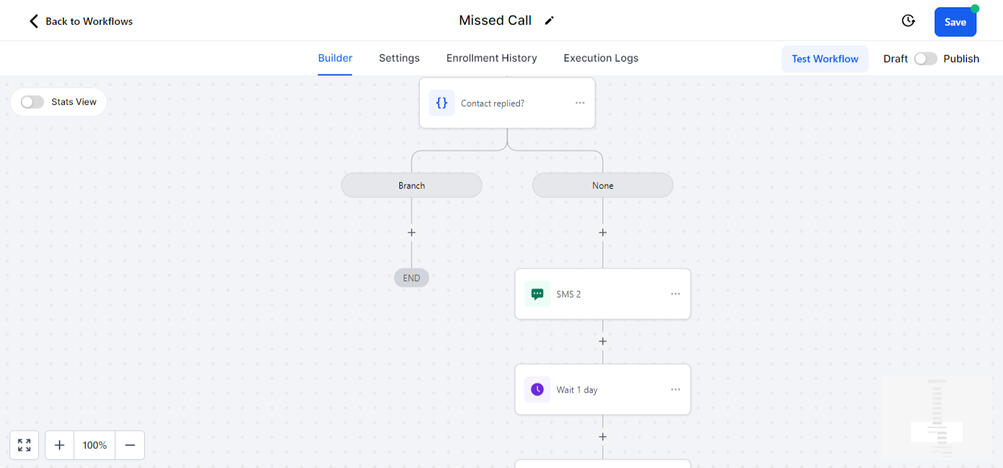Zoom out of the canvas
1003x468 pixels.
[x=130, y=445]
